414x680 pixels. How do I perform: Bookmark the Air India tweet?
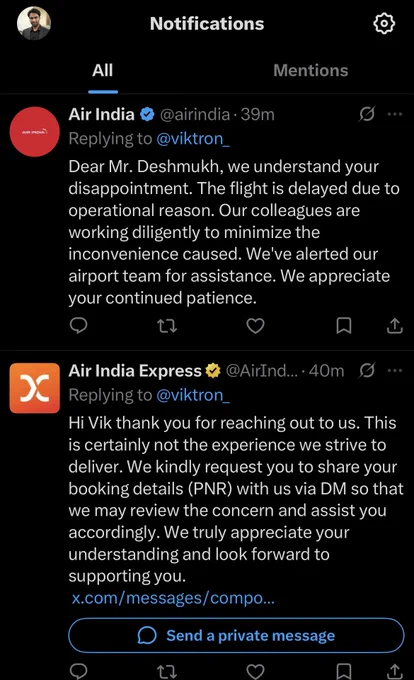344,326
